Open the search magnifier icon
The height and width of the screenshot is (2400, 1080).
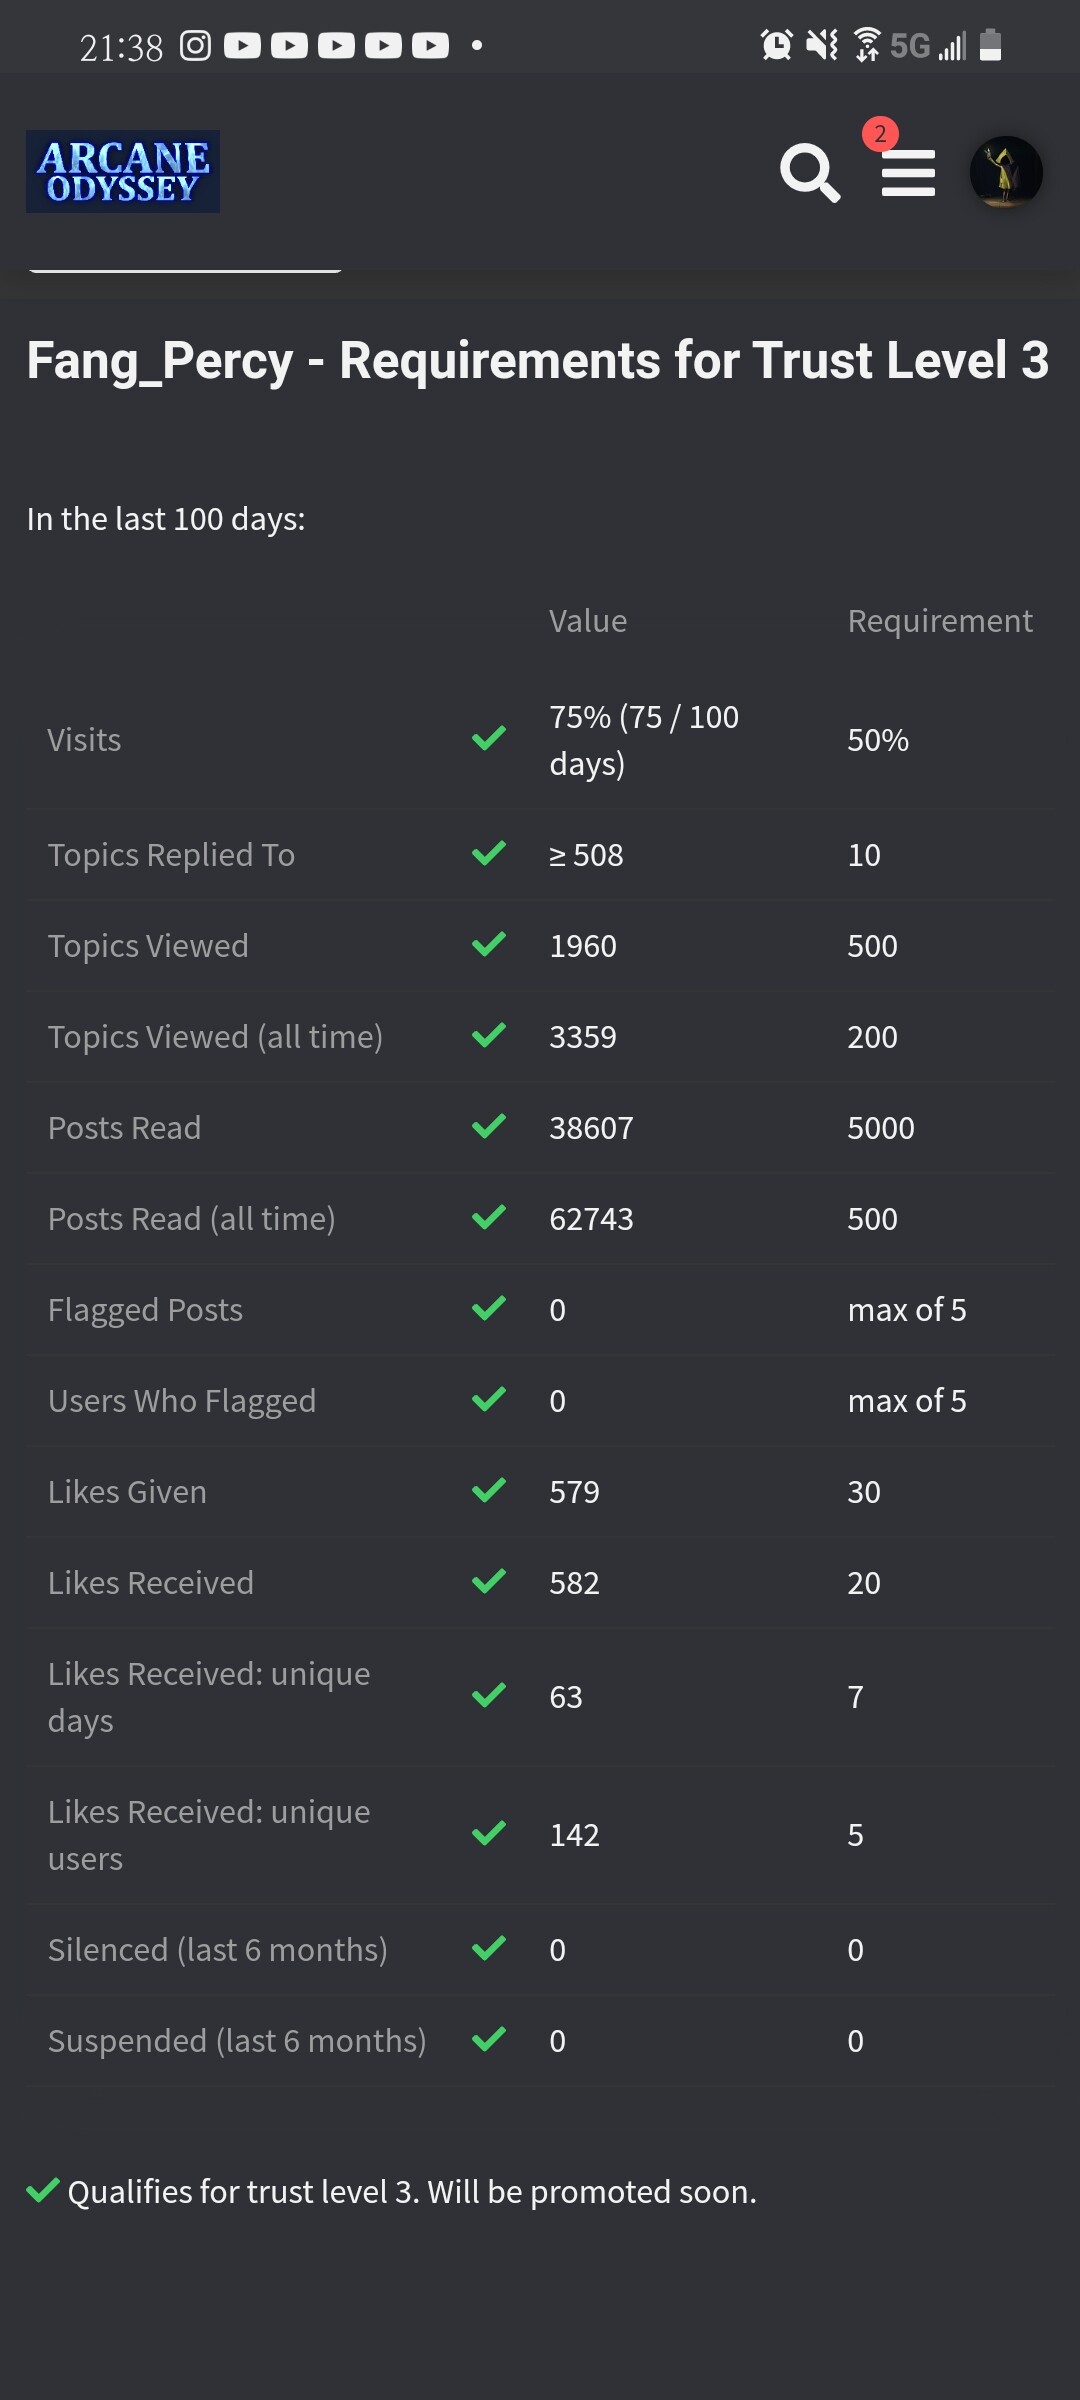click(810, 173)
